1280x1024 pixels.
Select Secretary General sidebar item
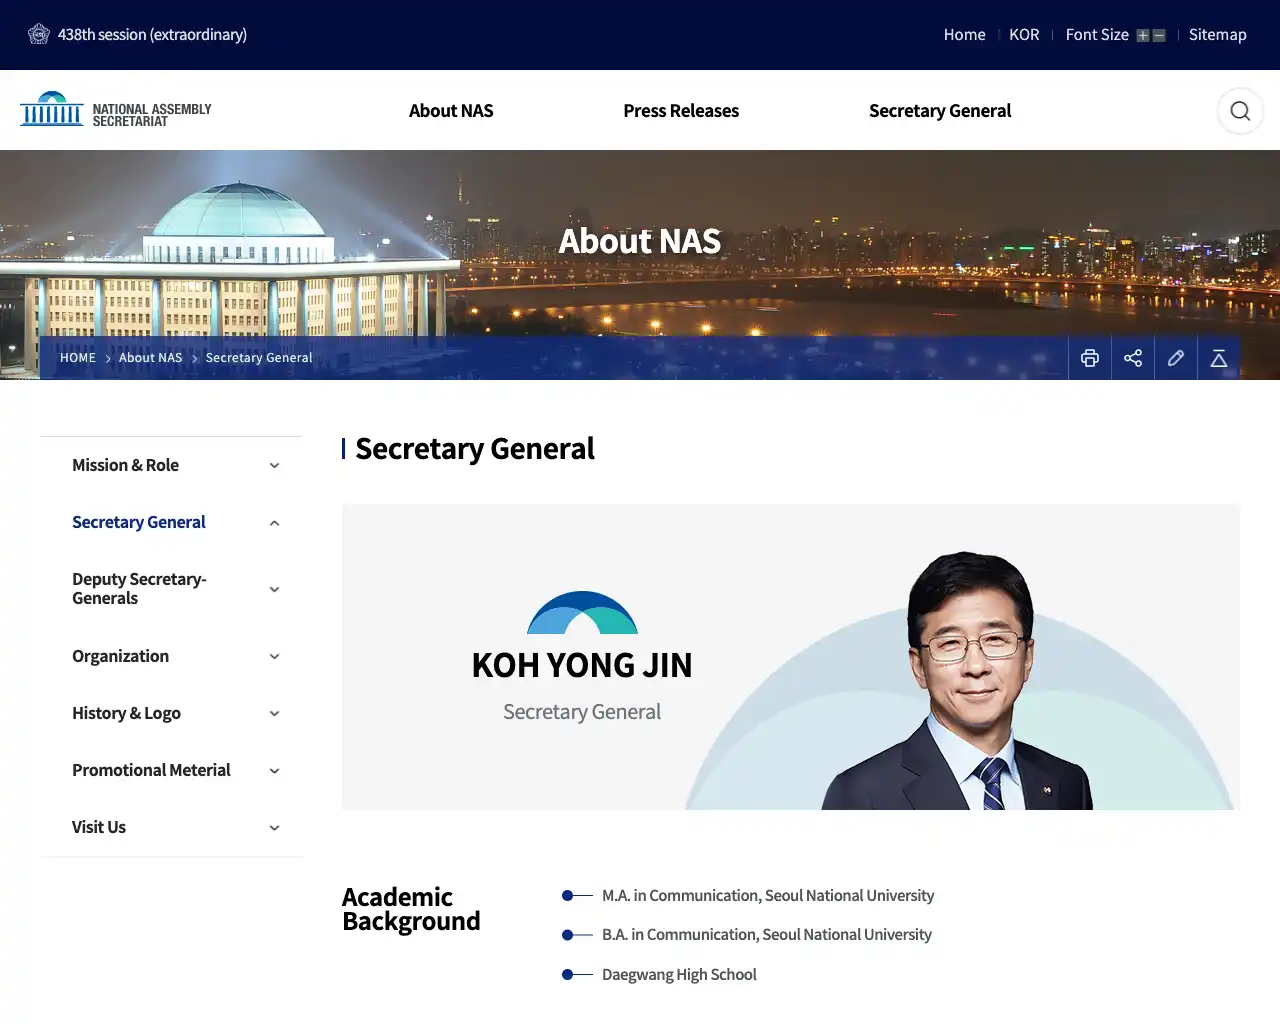[x=138, y=522]
